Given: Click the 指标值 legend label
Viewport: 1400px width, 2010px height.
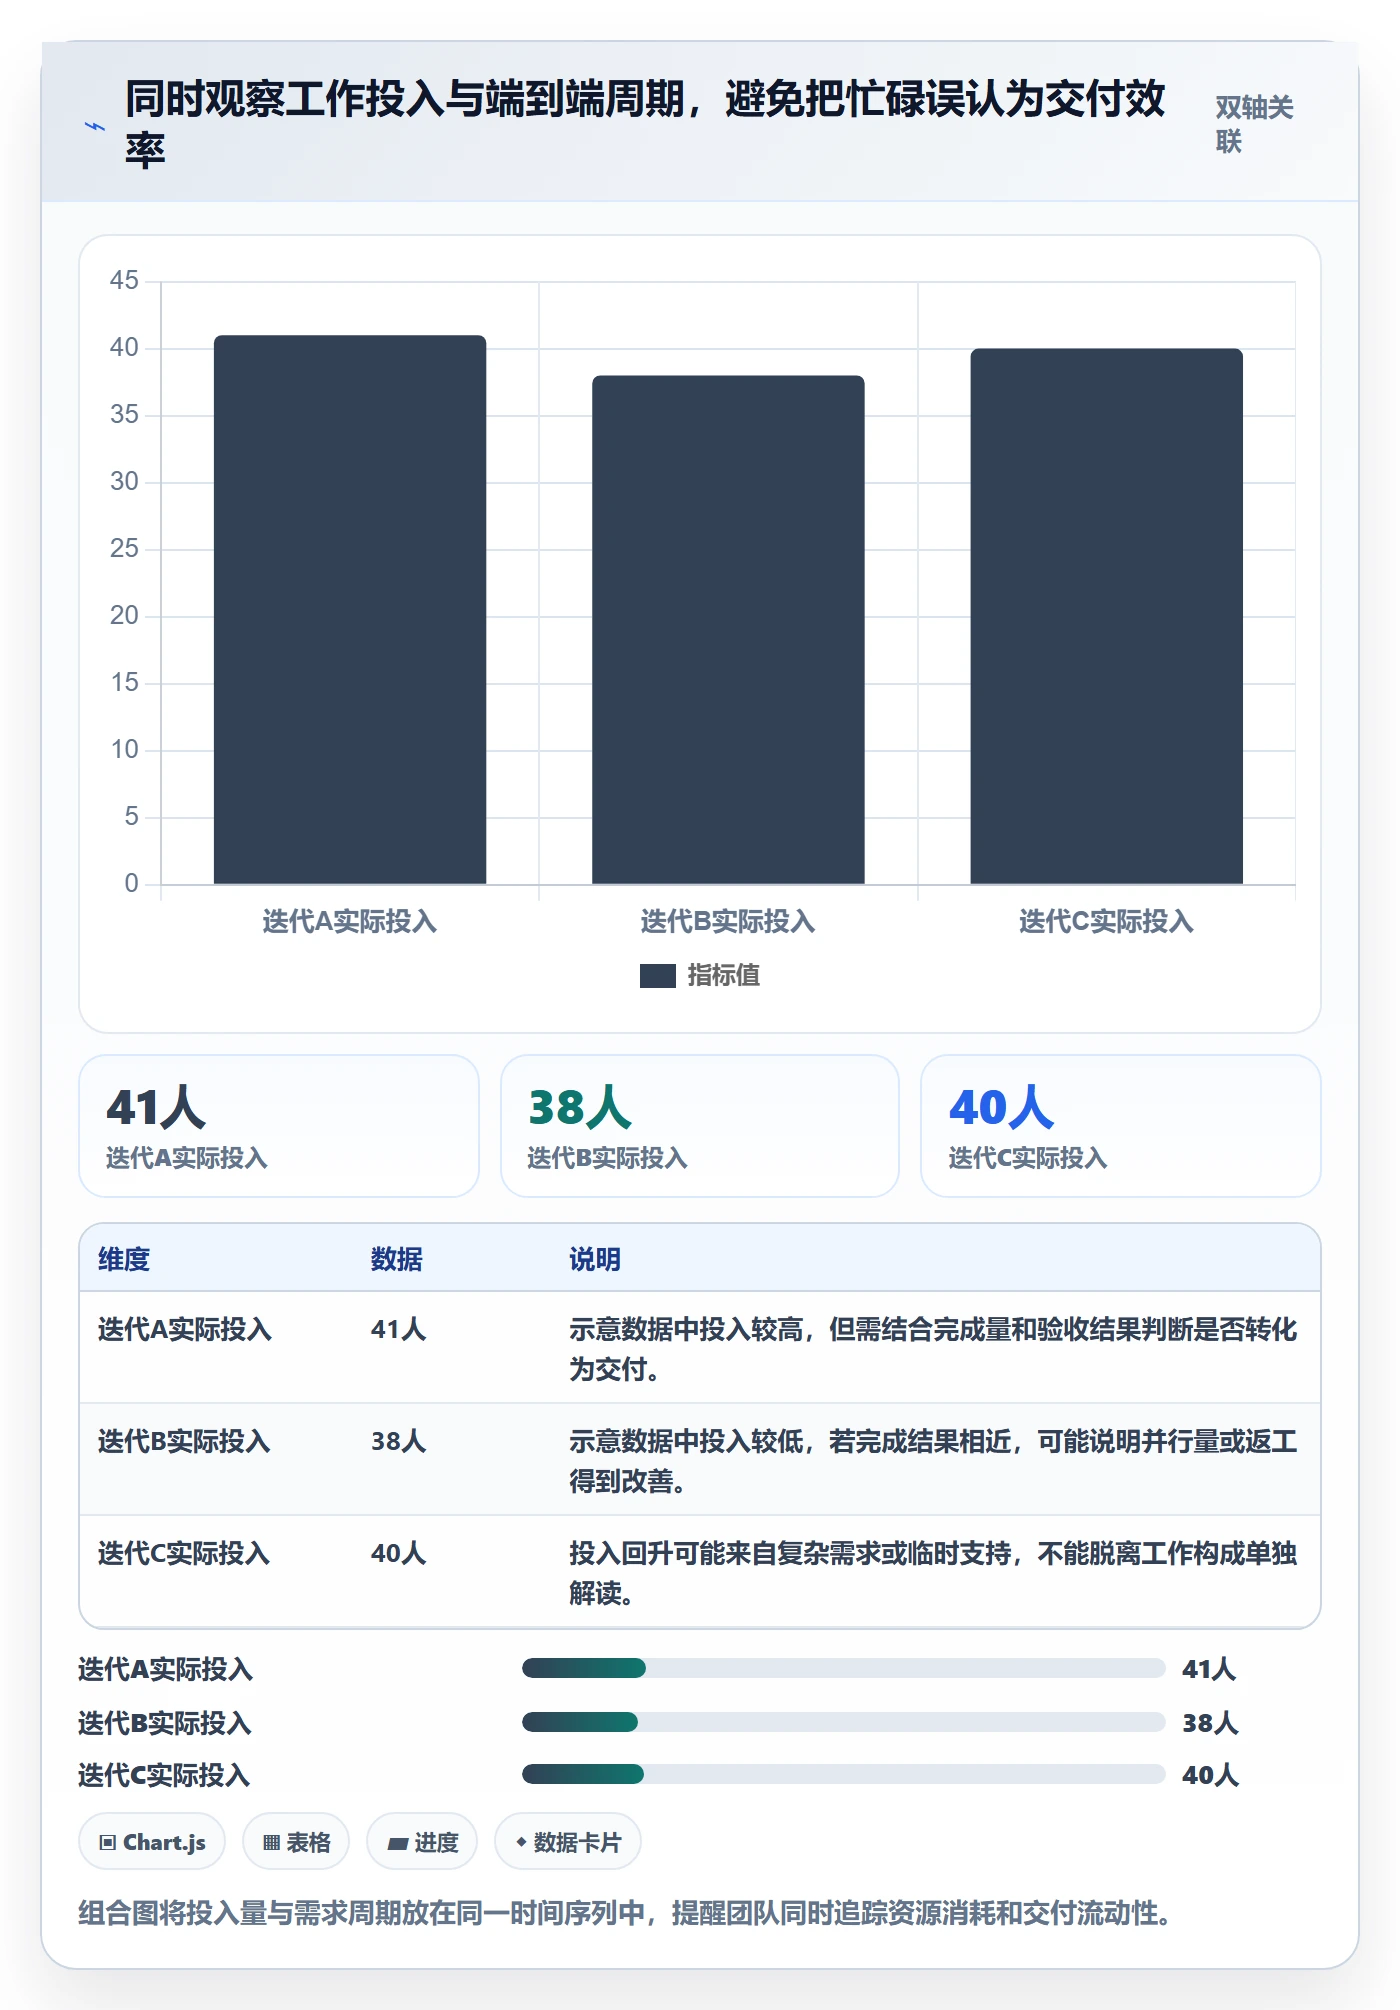Looking at the screenshot, I should click(724, 976).
